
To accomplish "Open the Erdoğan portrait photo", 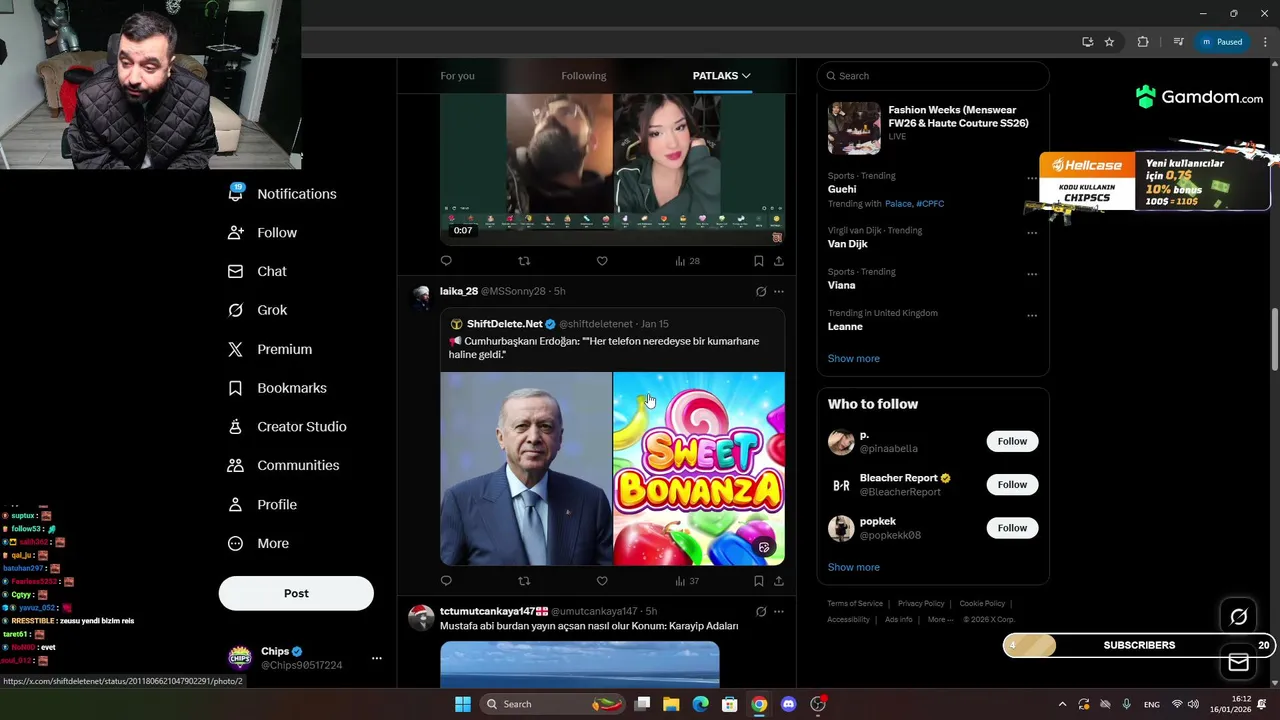I will (526, 469).
